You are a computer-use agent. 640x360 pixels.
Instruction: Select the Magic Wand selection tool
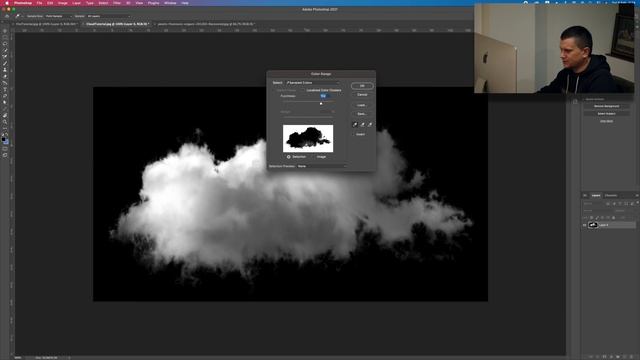click(x=5, y=50)
